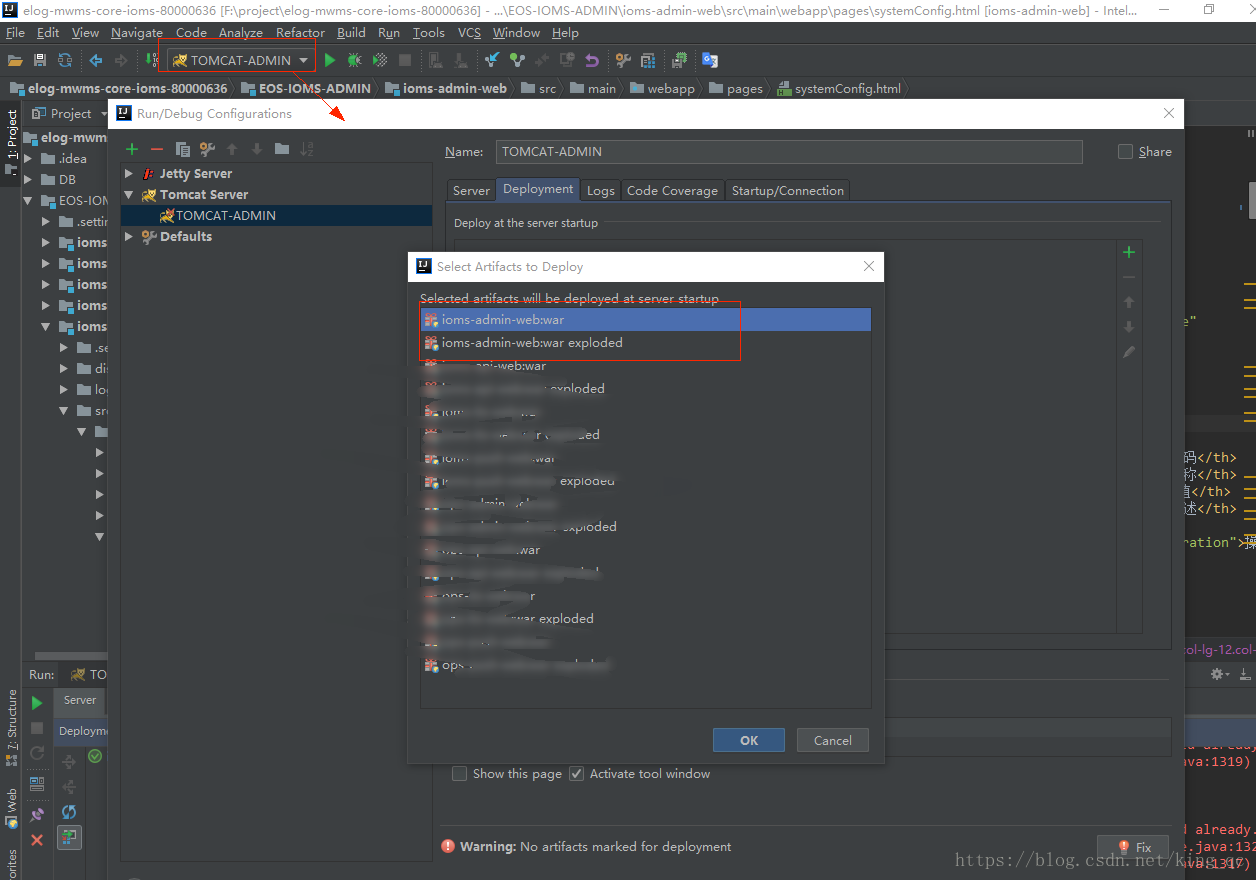Image resolution: width=1256 pixels, height=880 pixels.
Task: Select TOMCAT-ADMIN in configurations tree
Action: pyautogui.click(x=276, y=216)
